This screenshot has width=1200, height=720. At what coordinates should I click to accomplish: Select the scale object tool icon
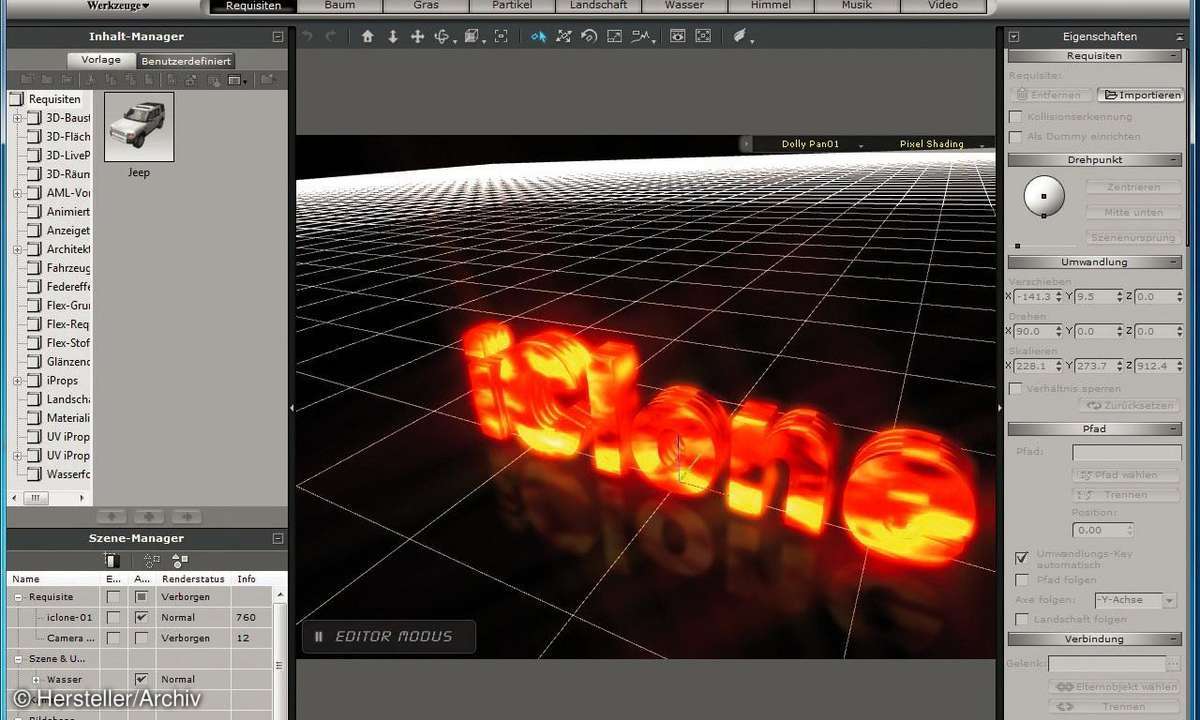[x=614, y=36]
